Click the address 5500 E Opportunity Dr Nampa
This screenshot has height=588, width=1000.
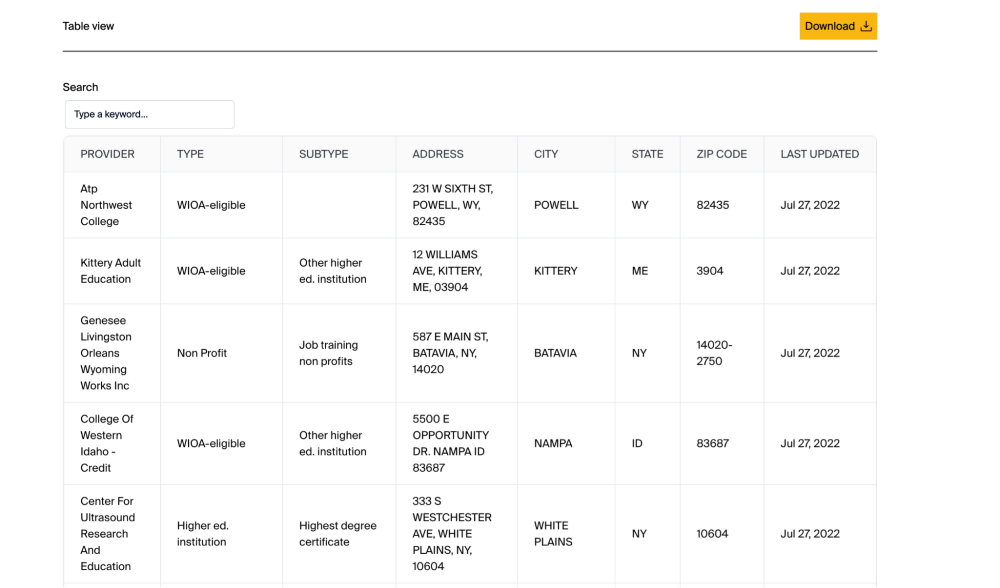(450, 443)
